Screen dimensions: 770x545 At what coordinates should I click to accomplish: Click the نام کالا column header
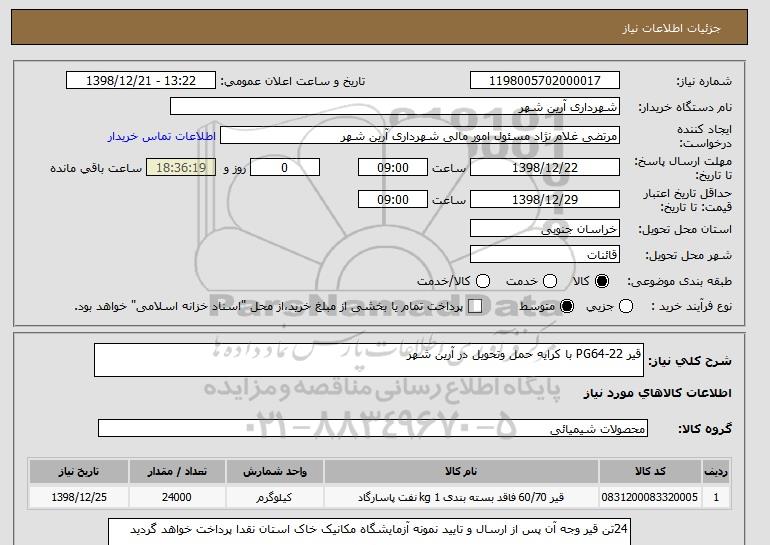tap(461, 471)
